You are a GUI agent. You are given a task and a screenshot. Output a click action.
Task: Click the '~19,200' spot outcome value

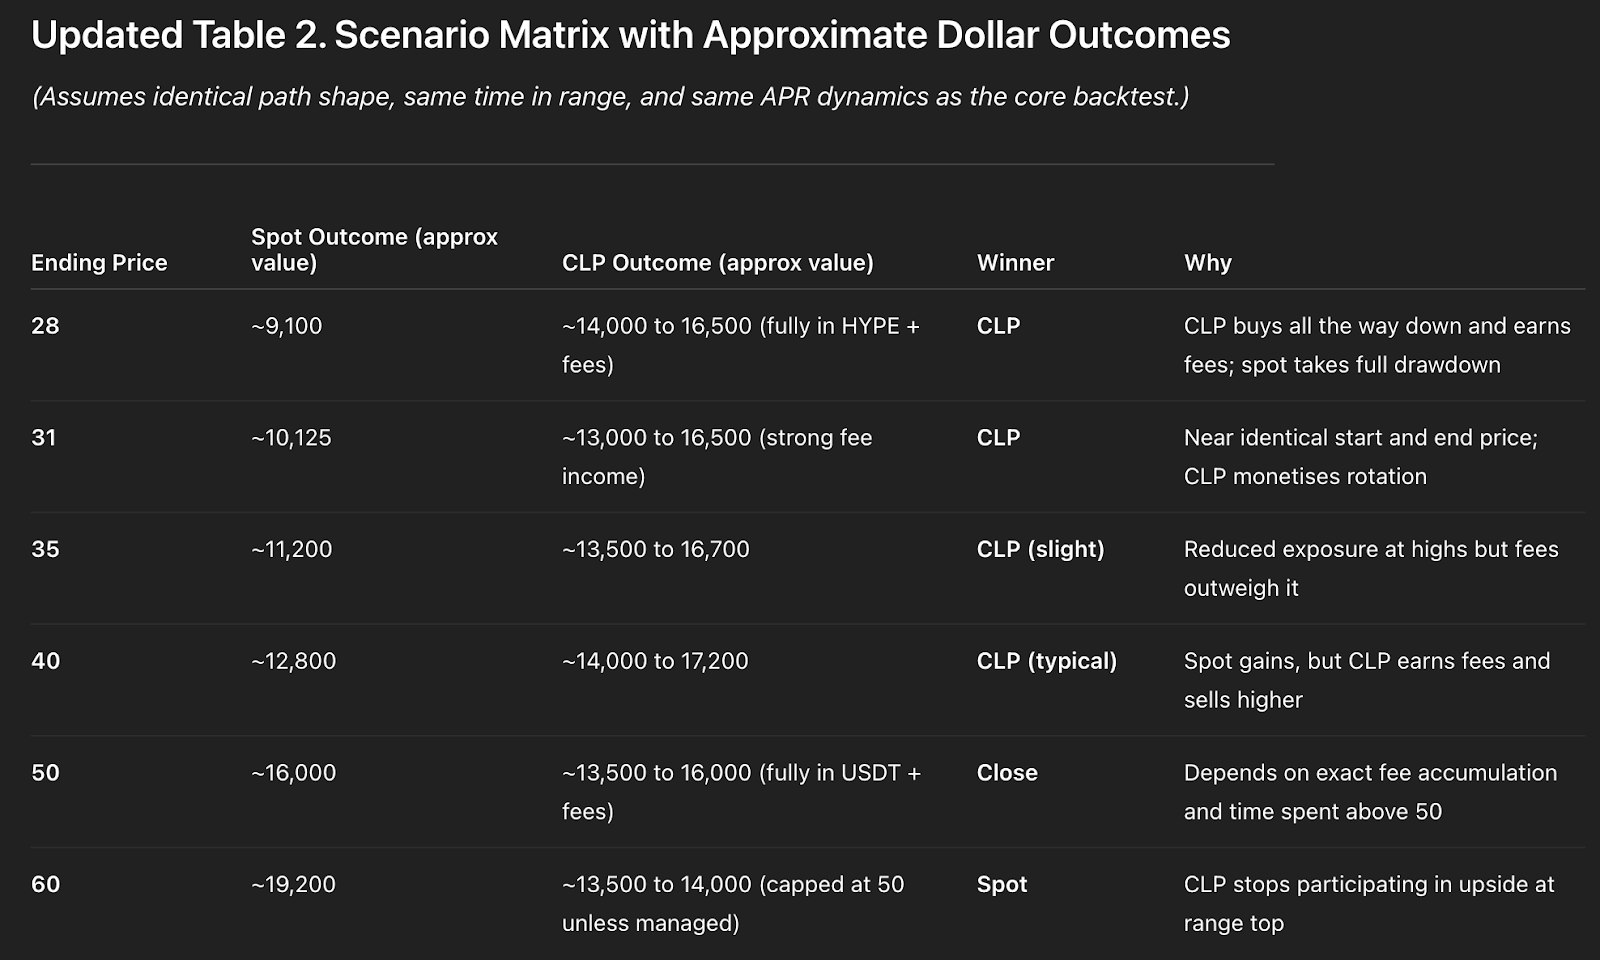pos(293,885)
